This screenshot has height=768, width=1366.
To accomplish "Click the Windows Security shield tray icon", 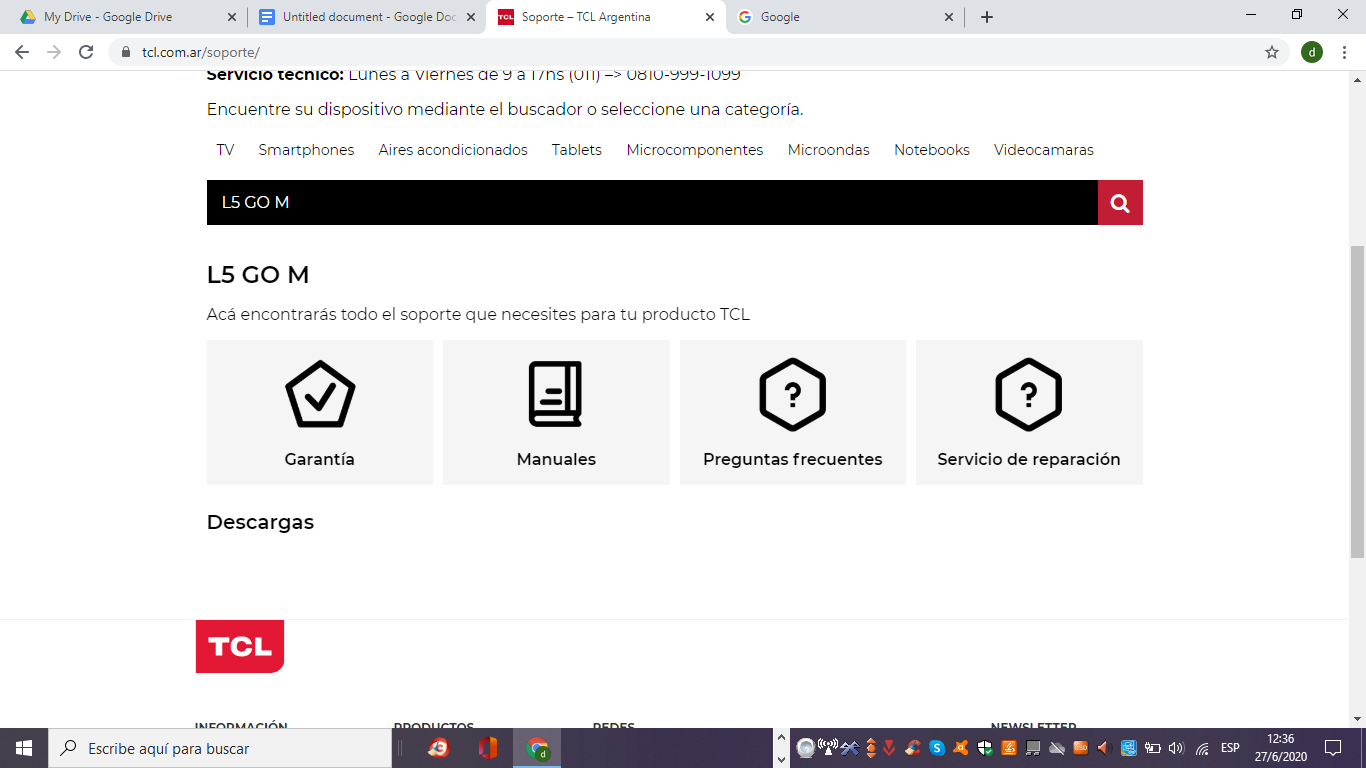I will click(985, 748).
